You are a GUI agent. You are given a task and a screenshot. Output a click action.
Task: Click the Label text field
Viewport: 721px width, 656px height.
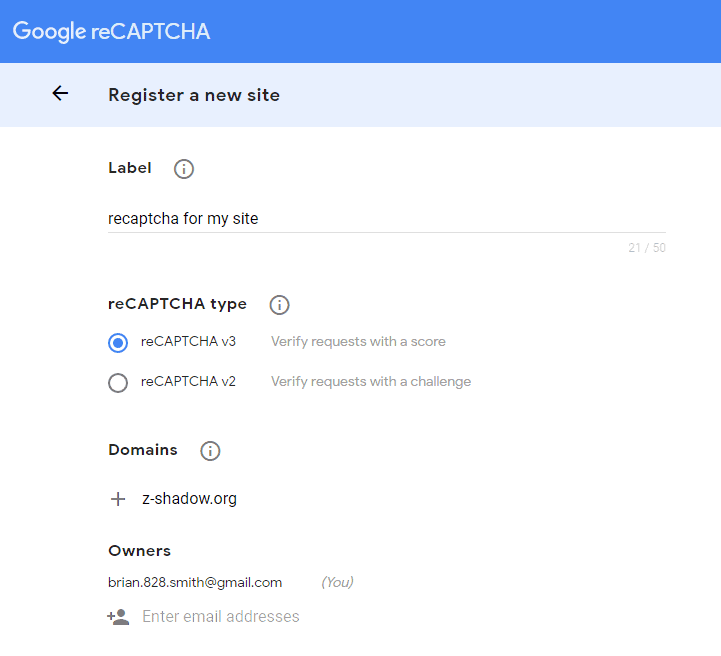386,218
